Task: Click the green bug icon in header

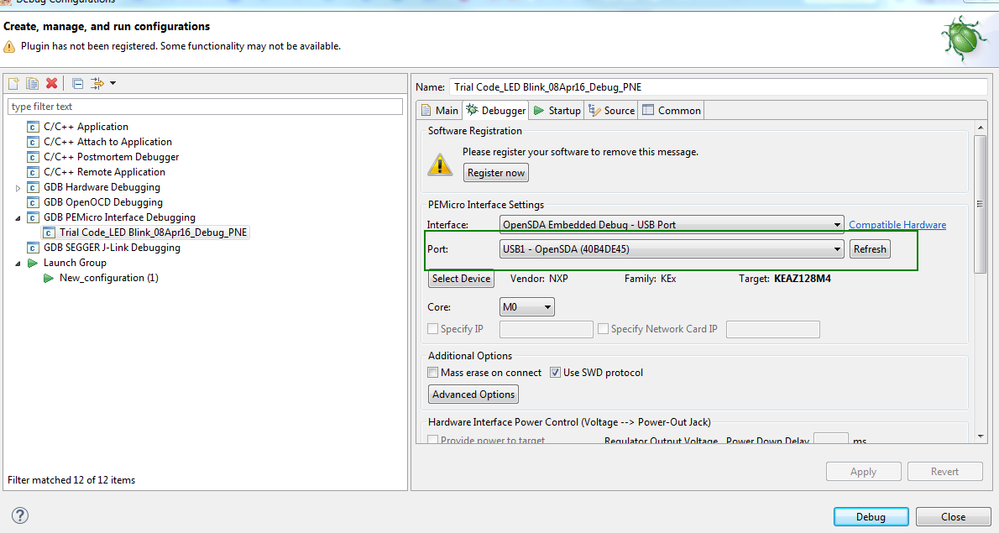Action: tap(964, 39)
